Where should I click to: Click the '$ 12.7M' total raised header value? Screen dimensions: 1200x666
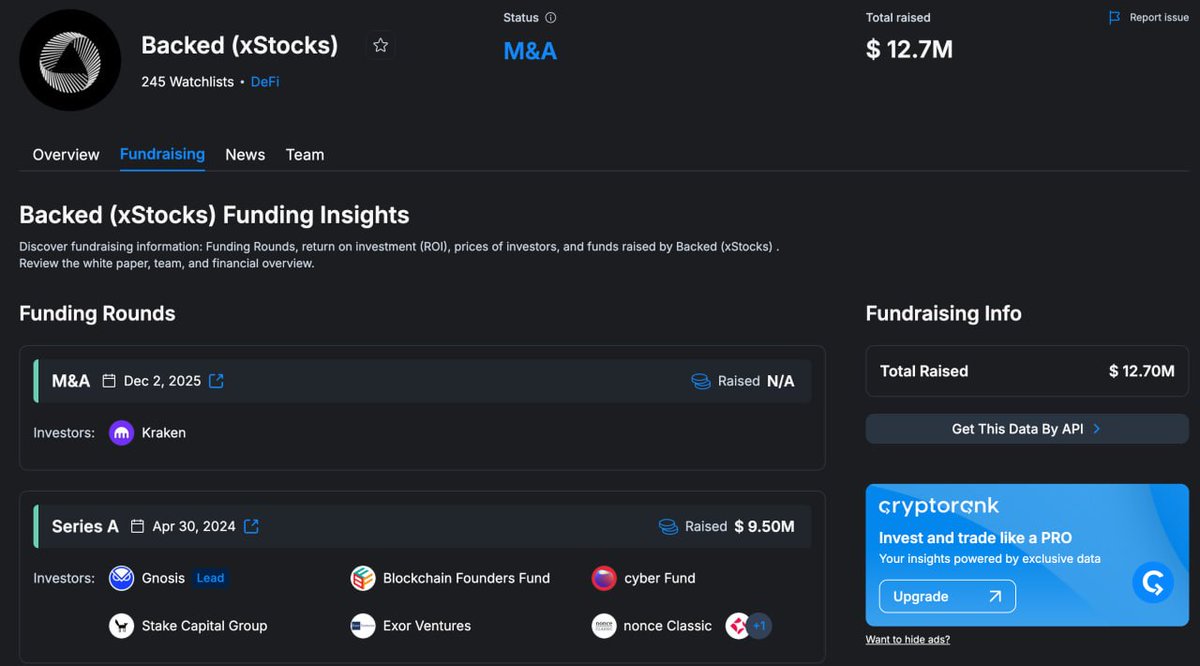[909, 49]
